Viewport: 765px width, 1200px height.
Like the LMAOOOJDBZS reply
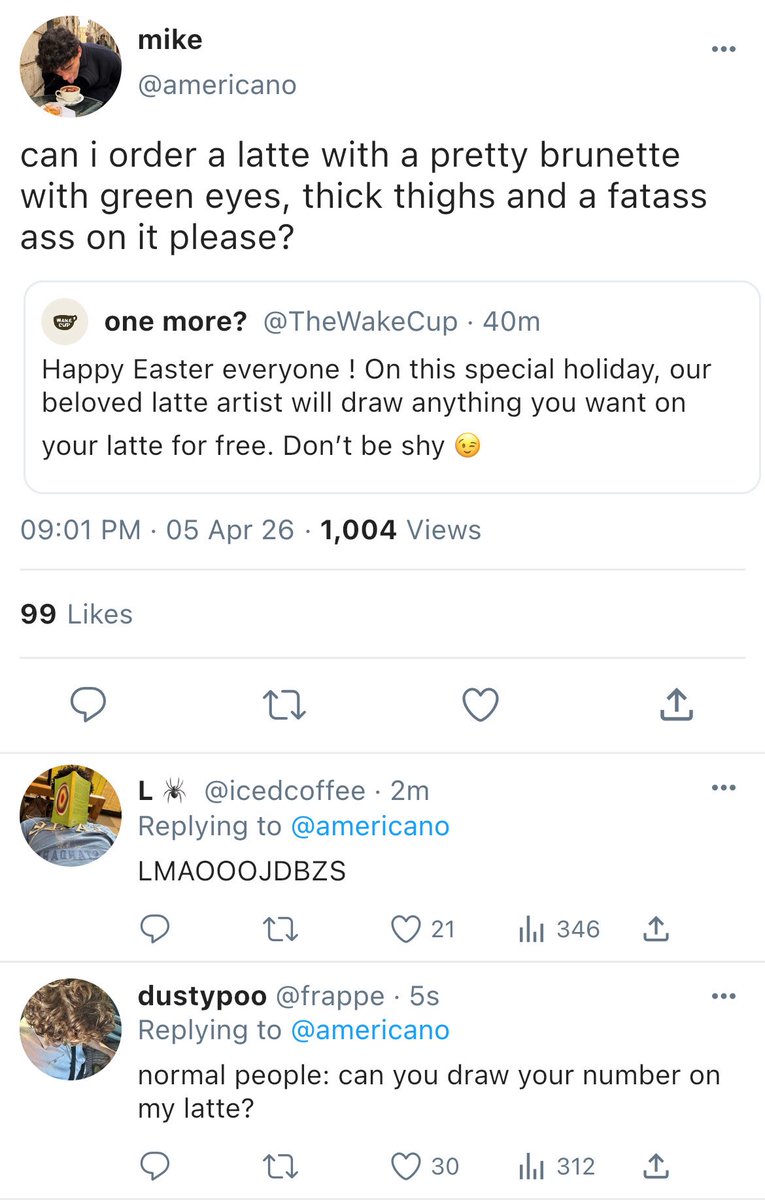click(x=407, y=929)
